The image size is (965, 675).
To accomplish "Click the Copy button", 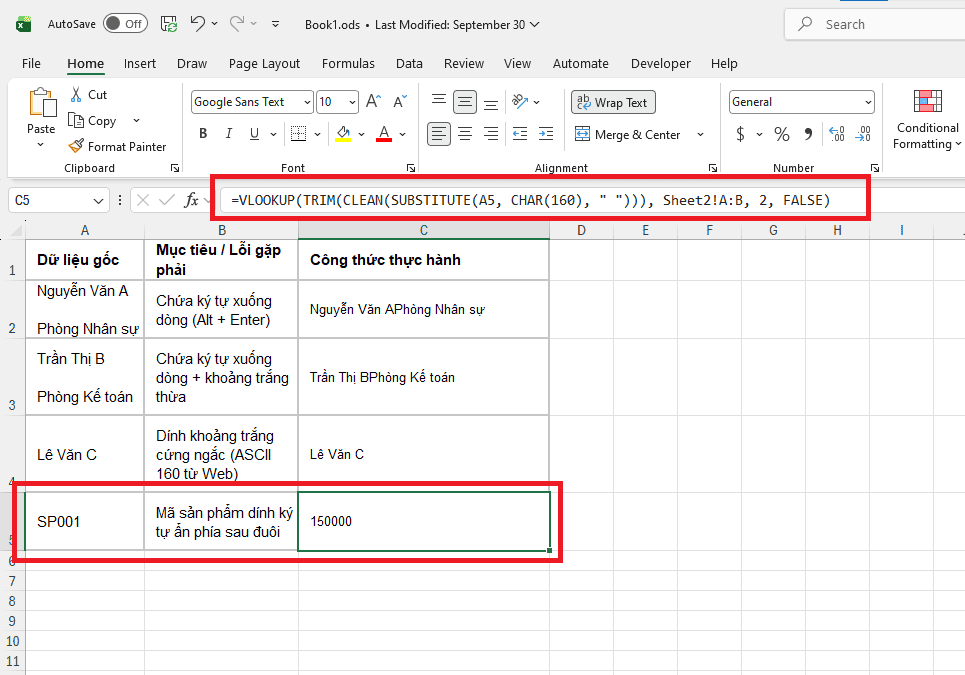I will [x=92, y=121].
